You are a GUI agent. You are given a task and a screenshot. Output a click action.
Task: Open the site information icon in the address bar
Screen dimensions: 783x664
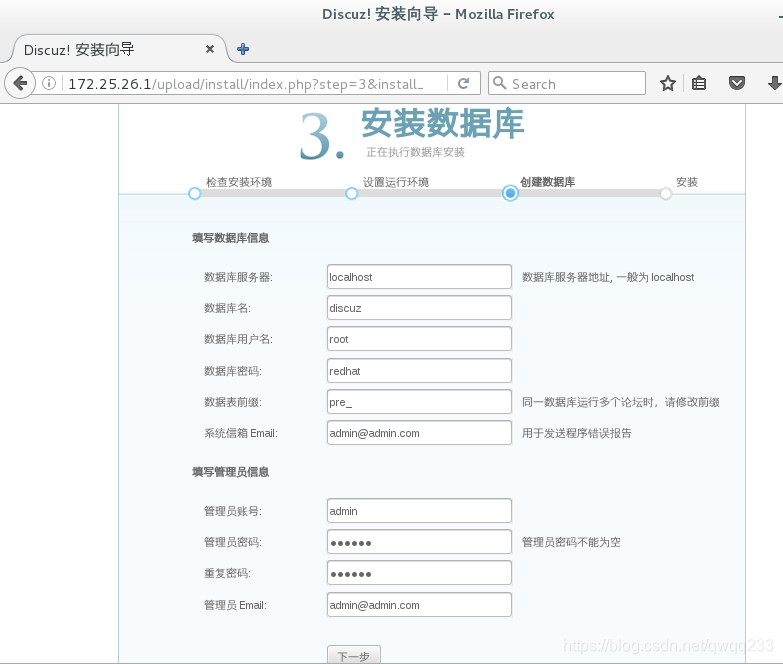pyautogui.click(x=49, y=83)
